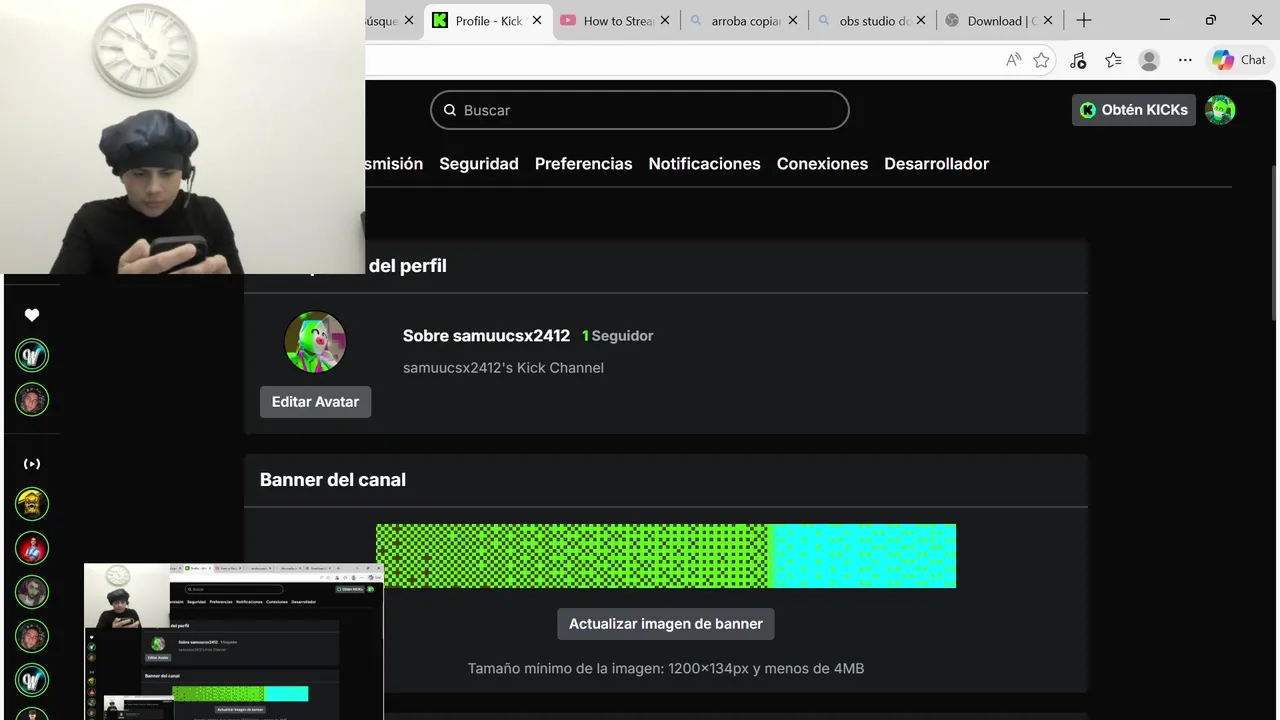1280x720 pixels.
Task: Close the Profile - Kick tab
Action: point(537,20)
